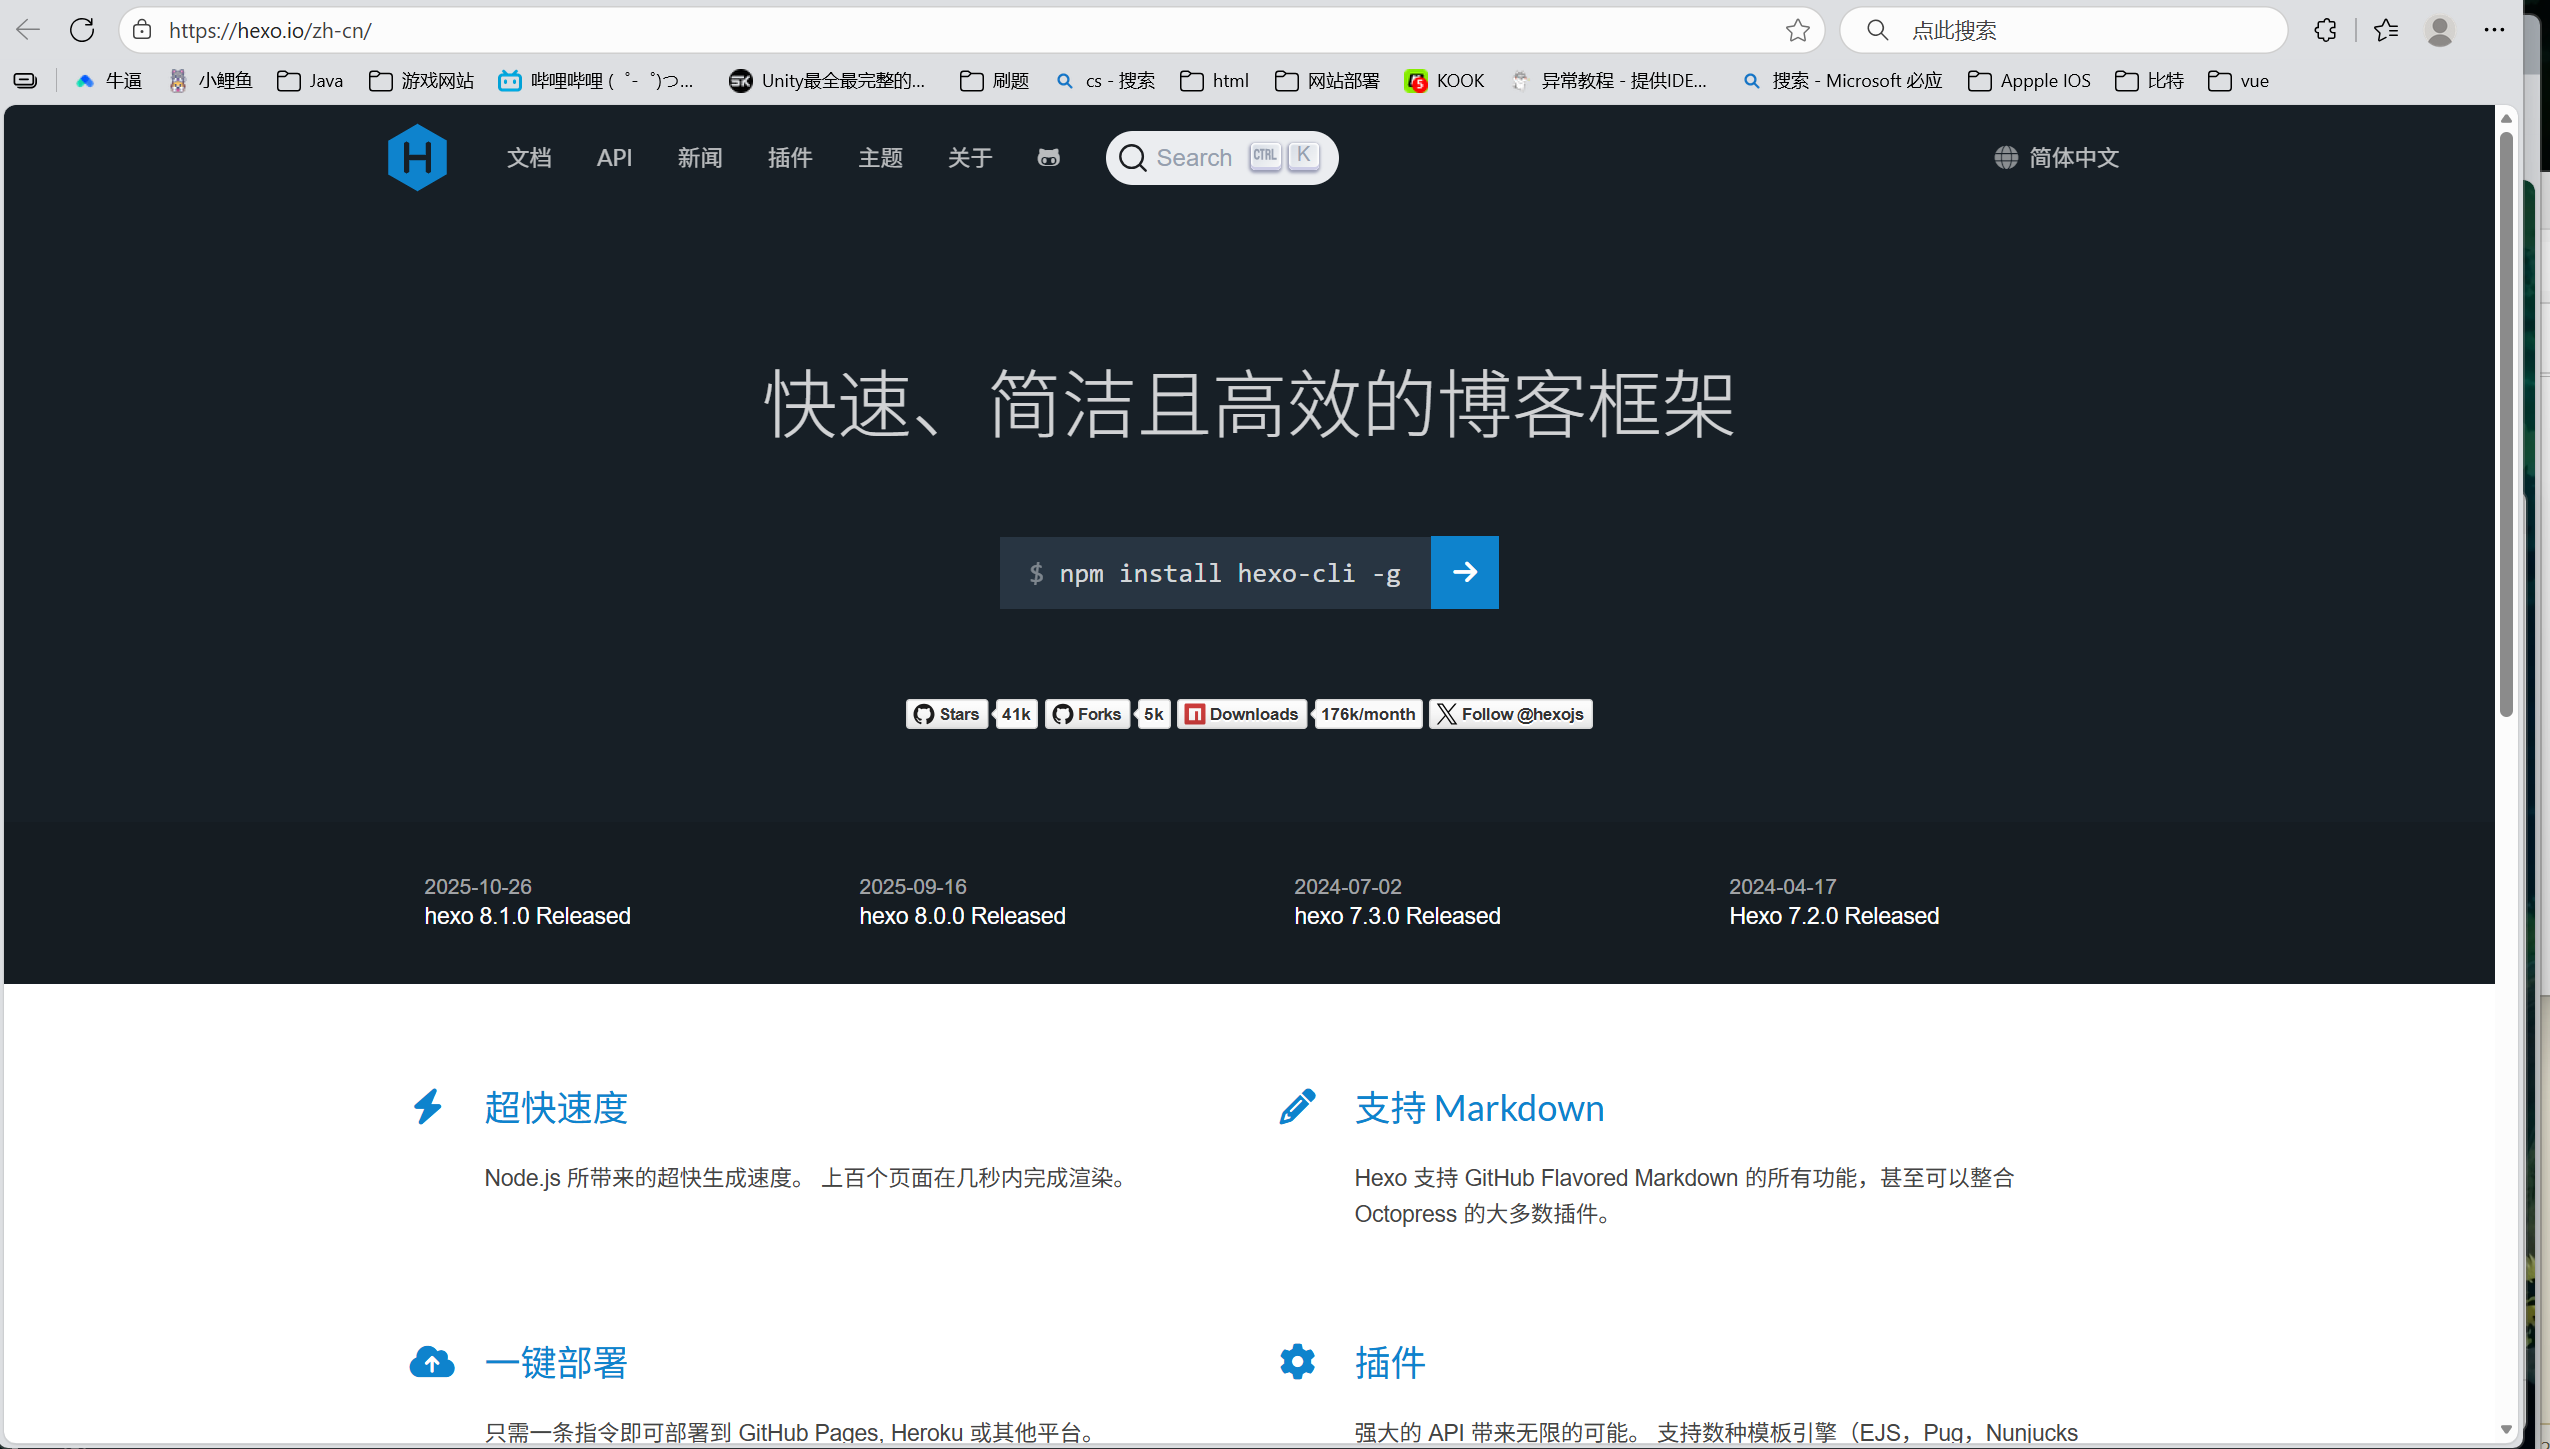This screenshot has width=2550, height=1449.
Task: Go to the 插件 nav menu item
Action: point(790,157)
